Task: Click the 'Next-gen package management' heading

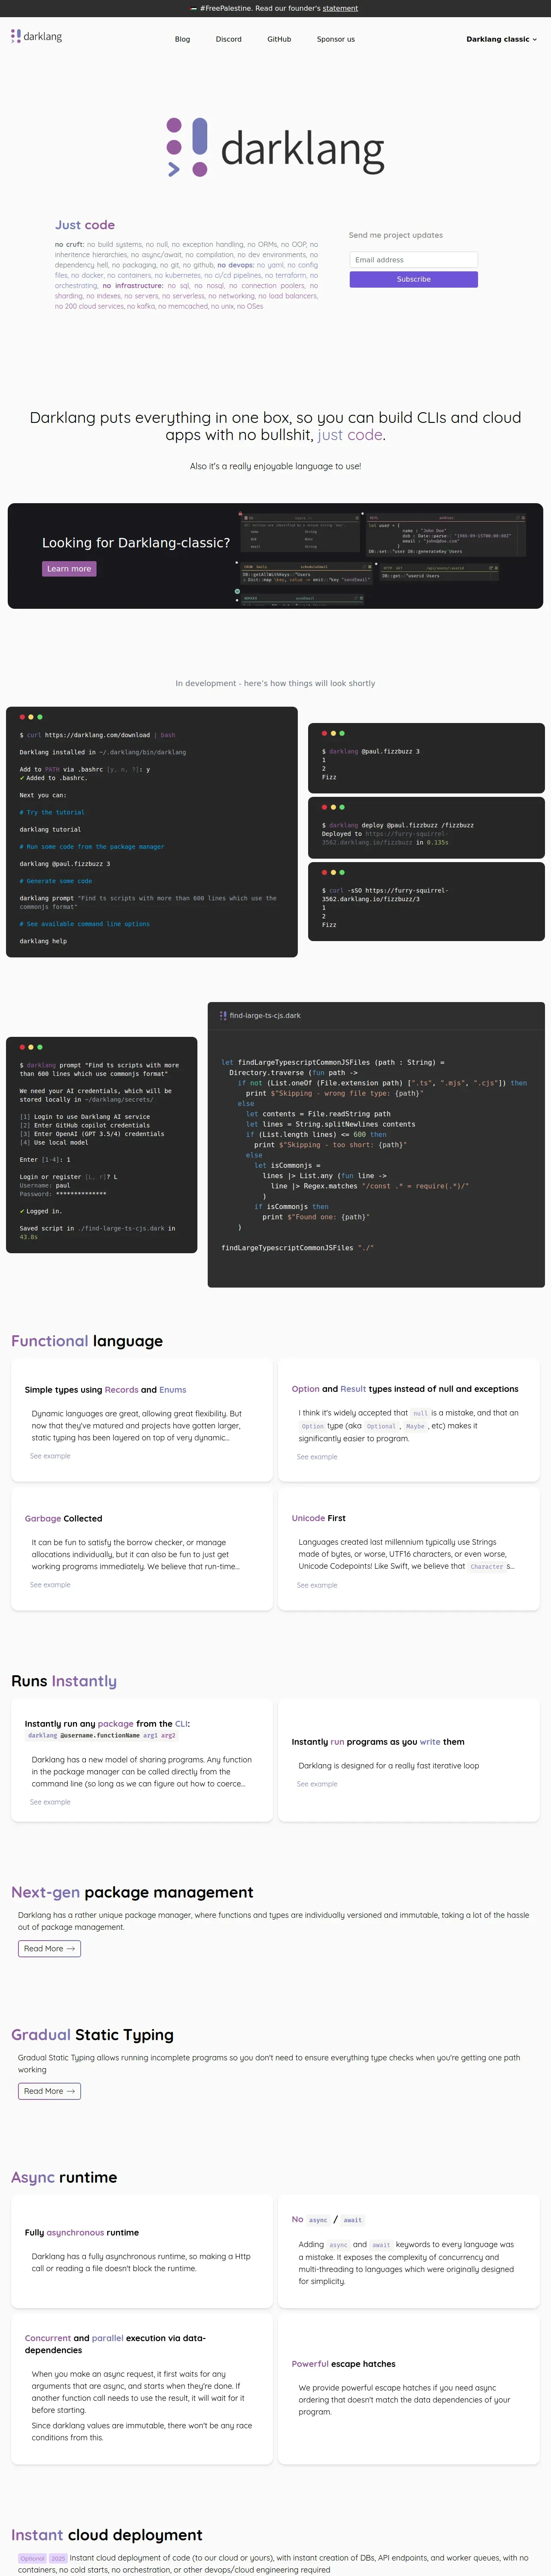Action: [132, 1892]
